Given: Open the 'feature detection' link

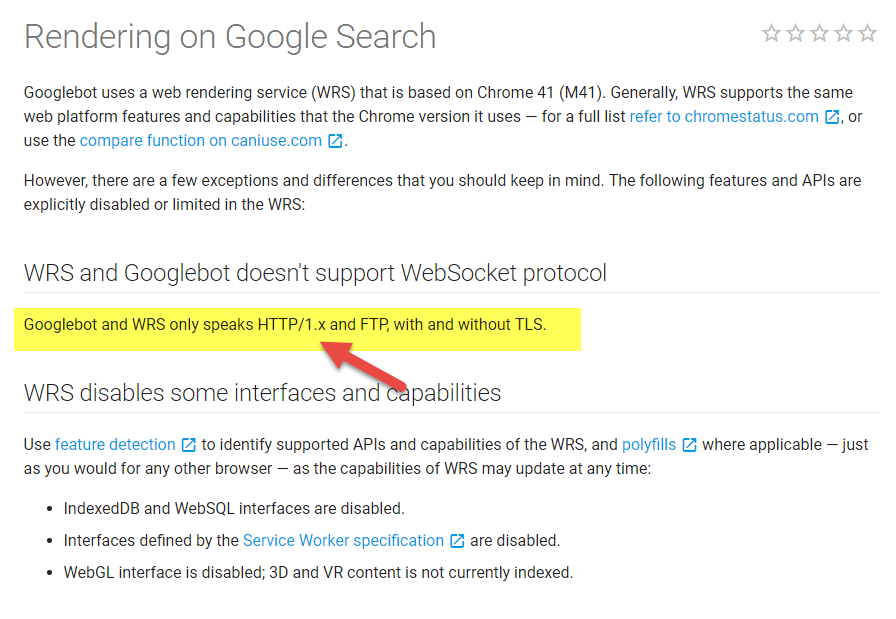Looking at the screenshot, I should pos(115,445).
